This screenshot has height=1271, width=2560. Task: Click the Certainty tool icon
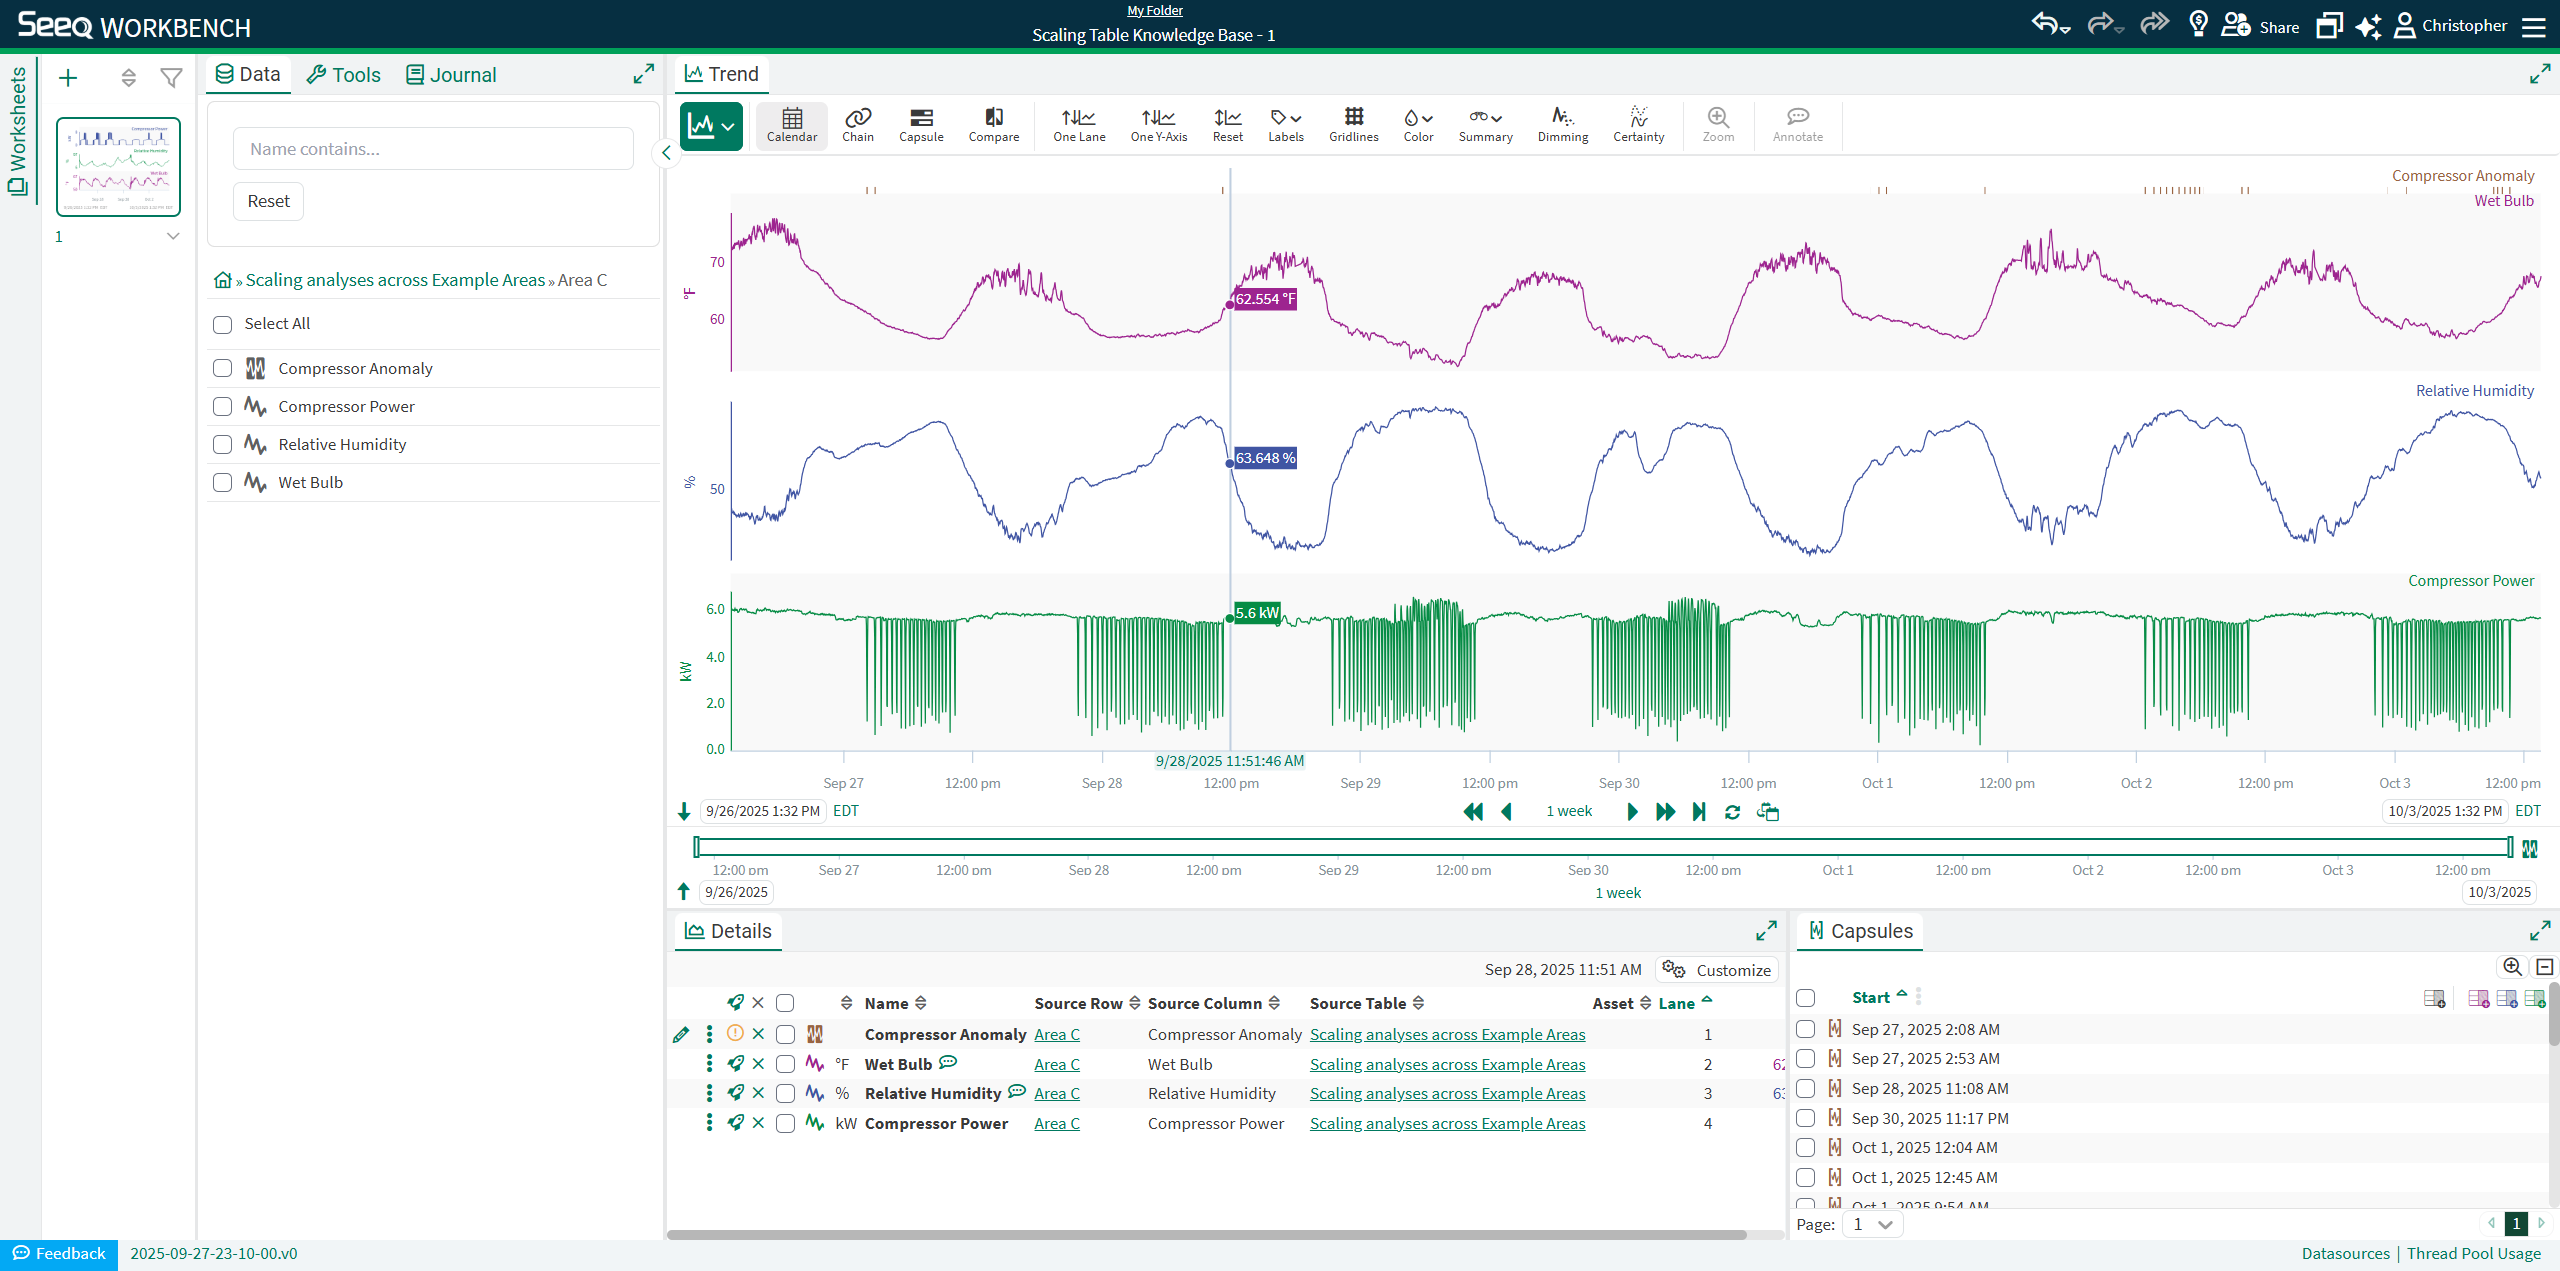tap(1637, 125)
